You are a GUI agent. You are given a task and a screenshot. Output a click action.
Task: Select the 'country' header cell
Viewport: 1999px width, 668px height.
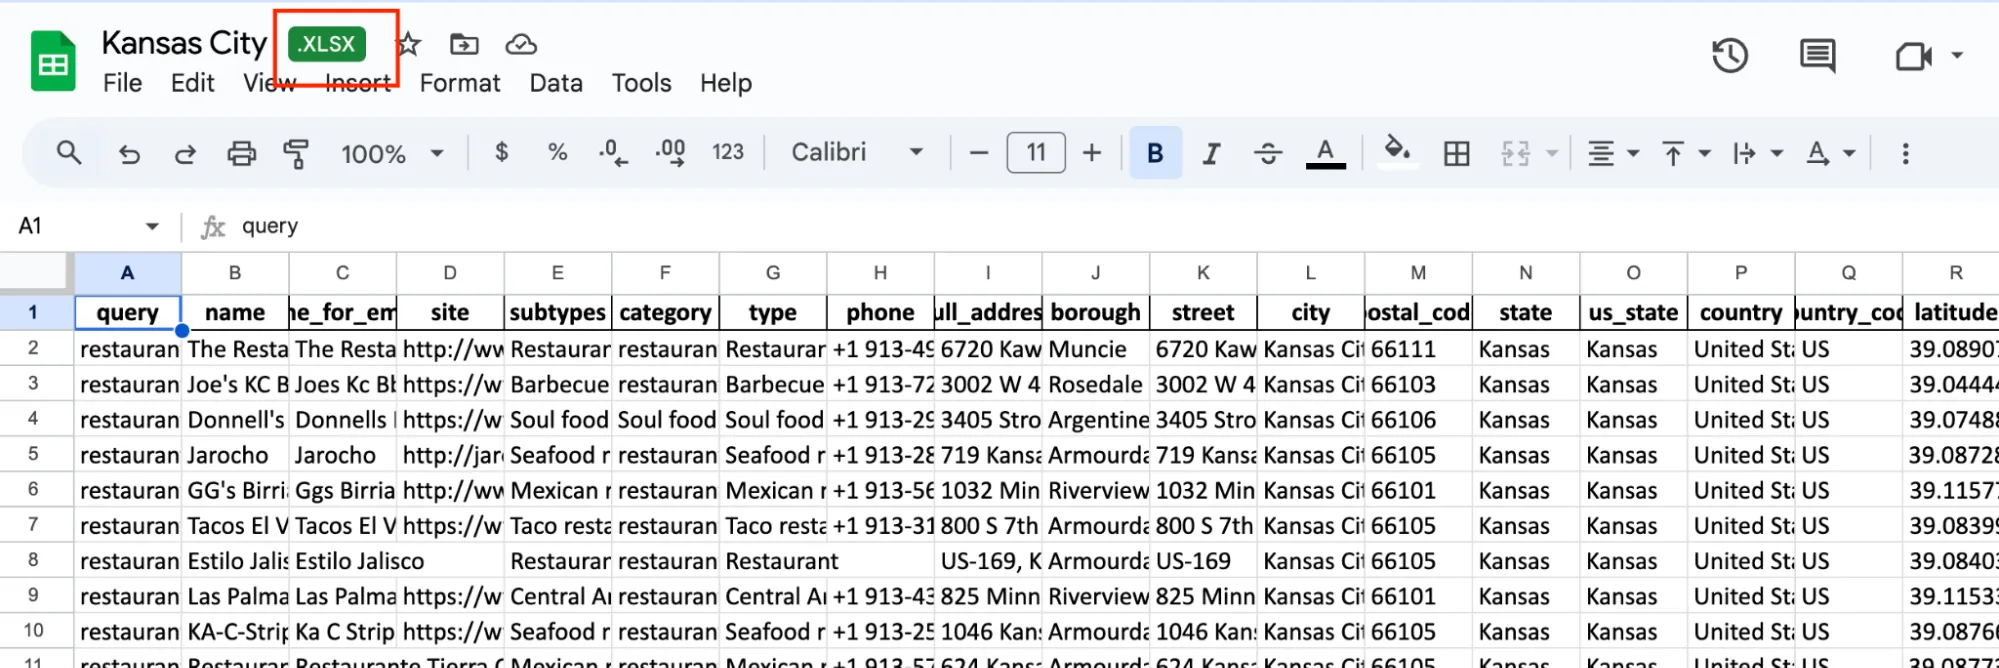coord(1741,313)
